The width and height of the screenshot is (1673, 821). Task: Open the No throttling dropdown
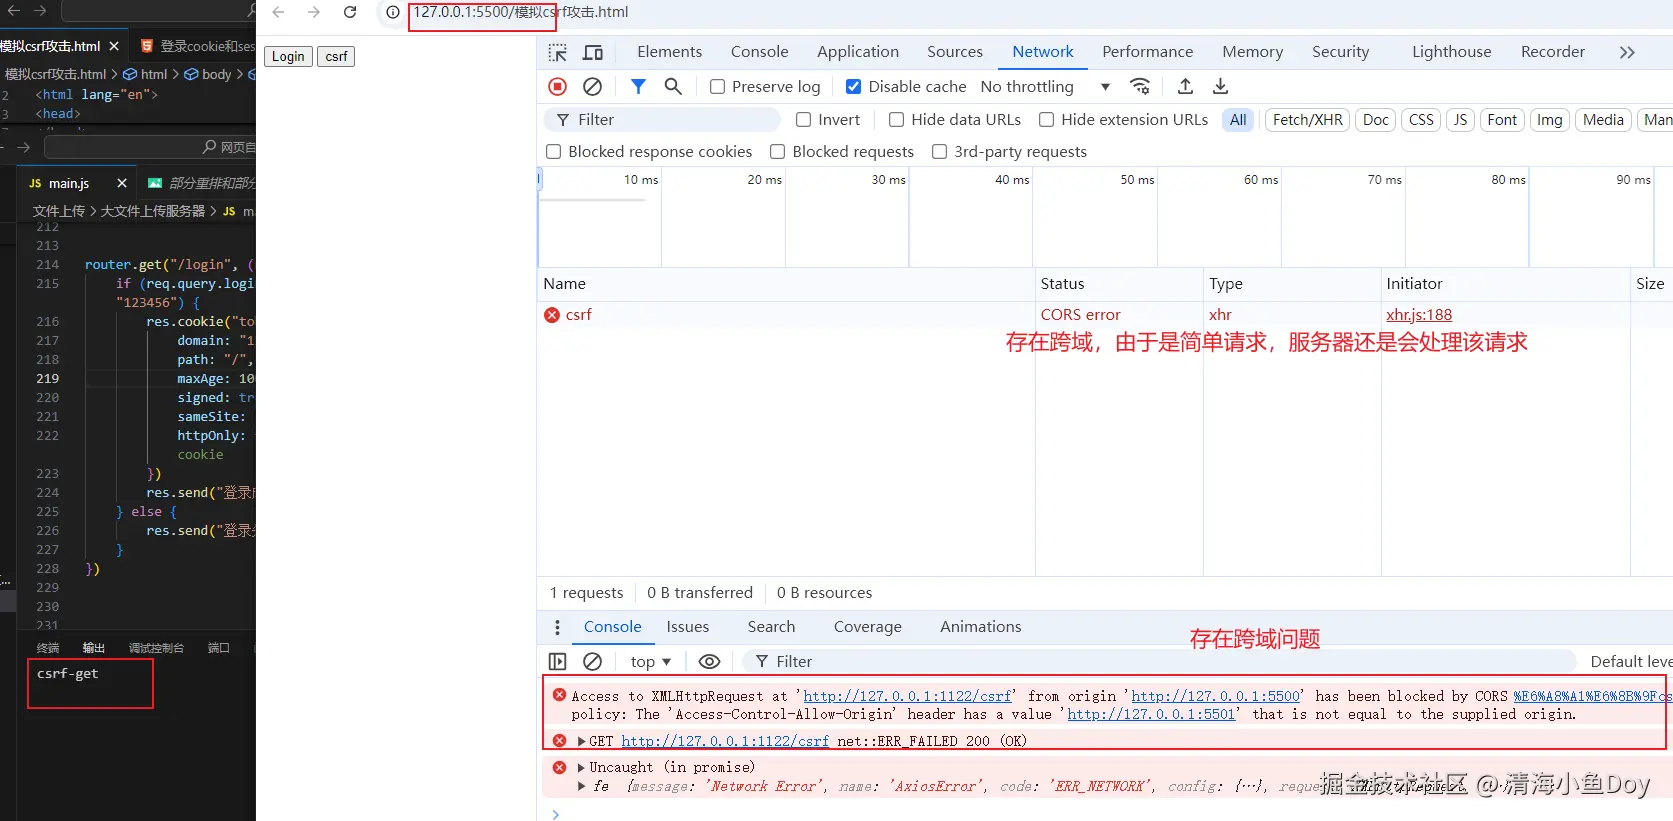(x=1045, y=87)
